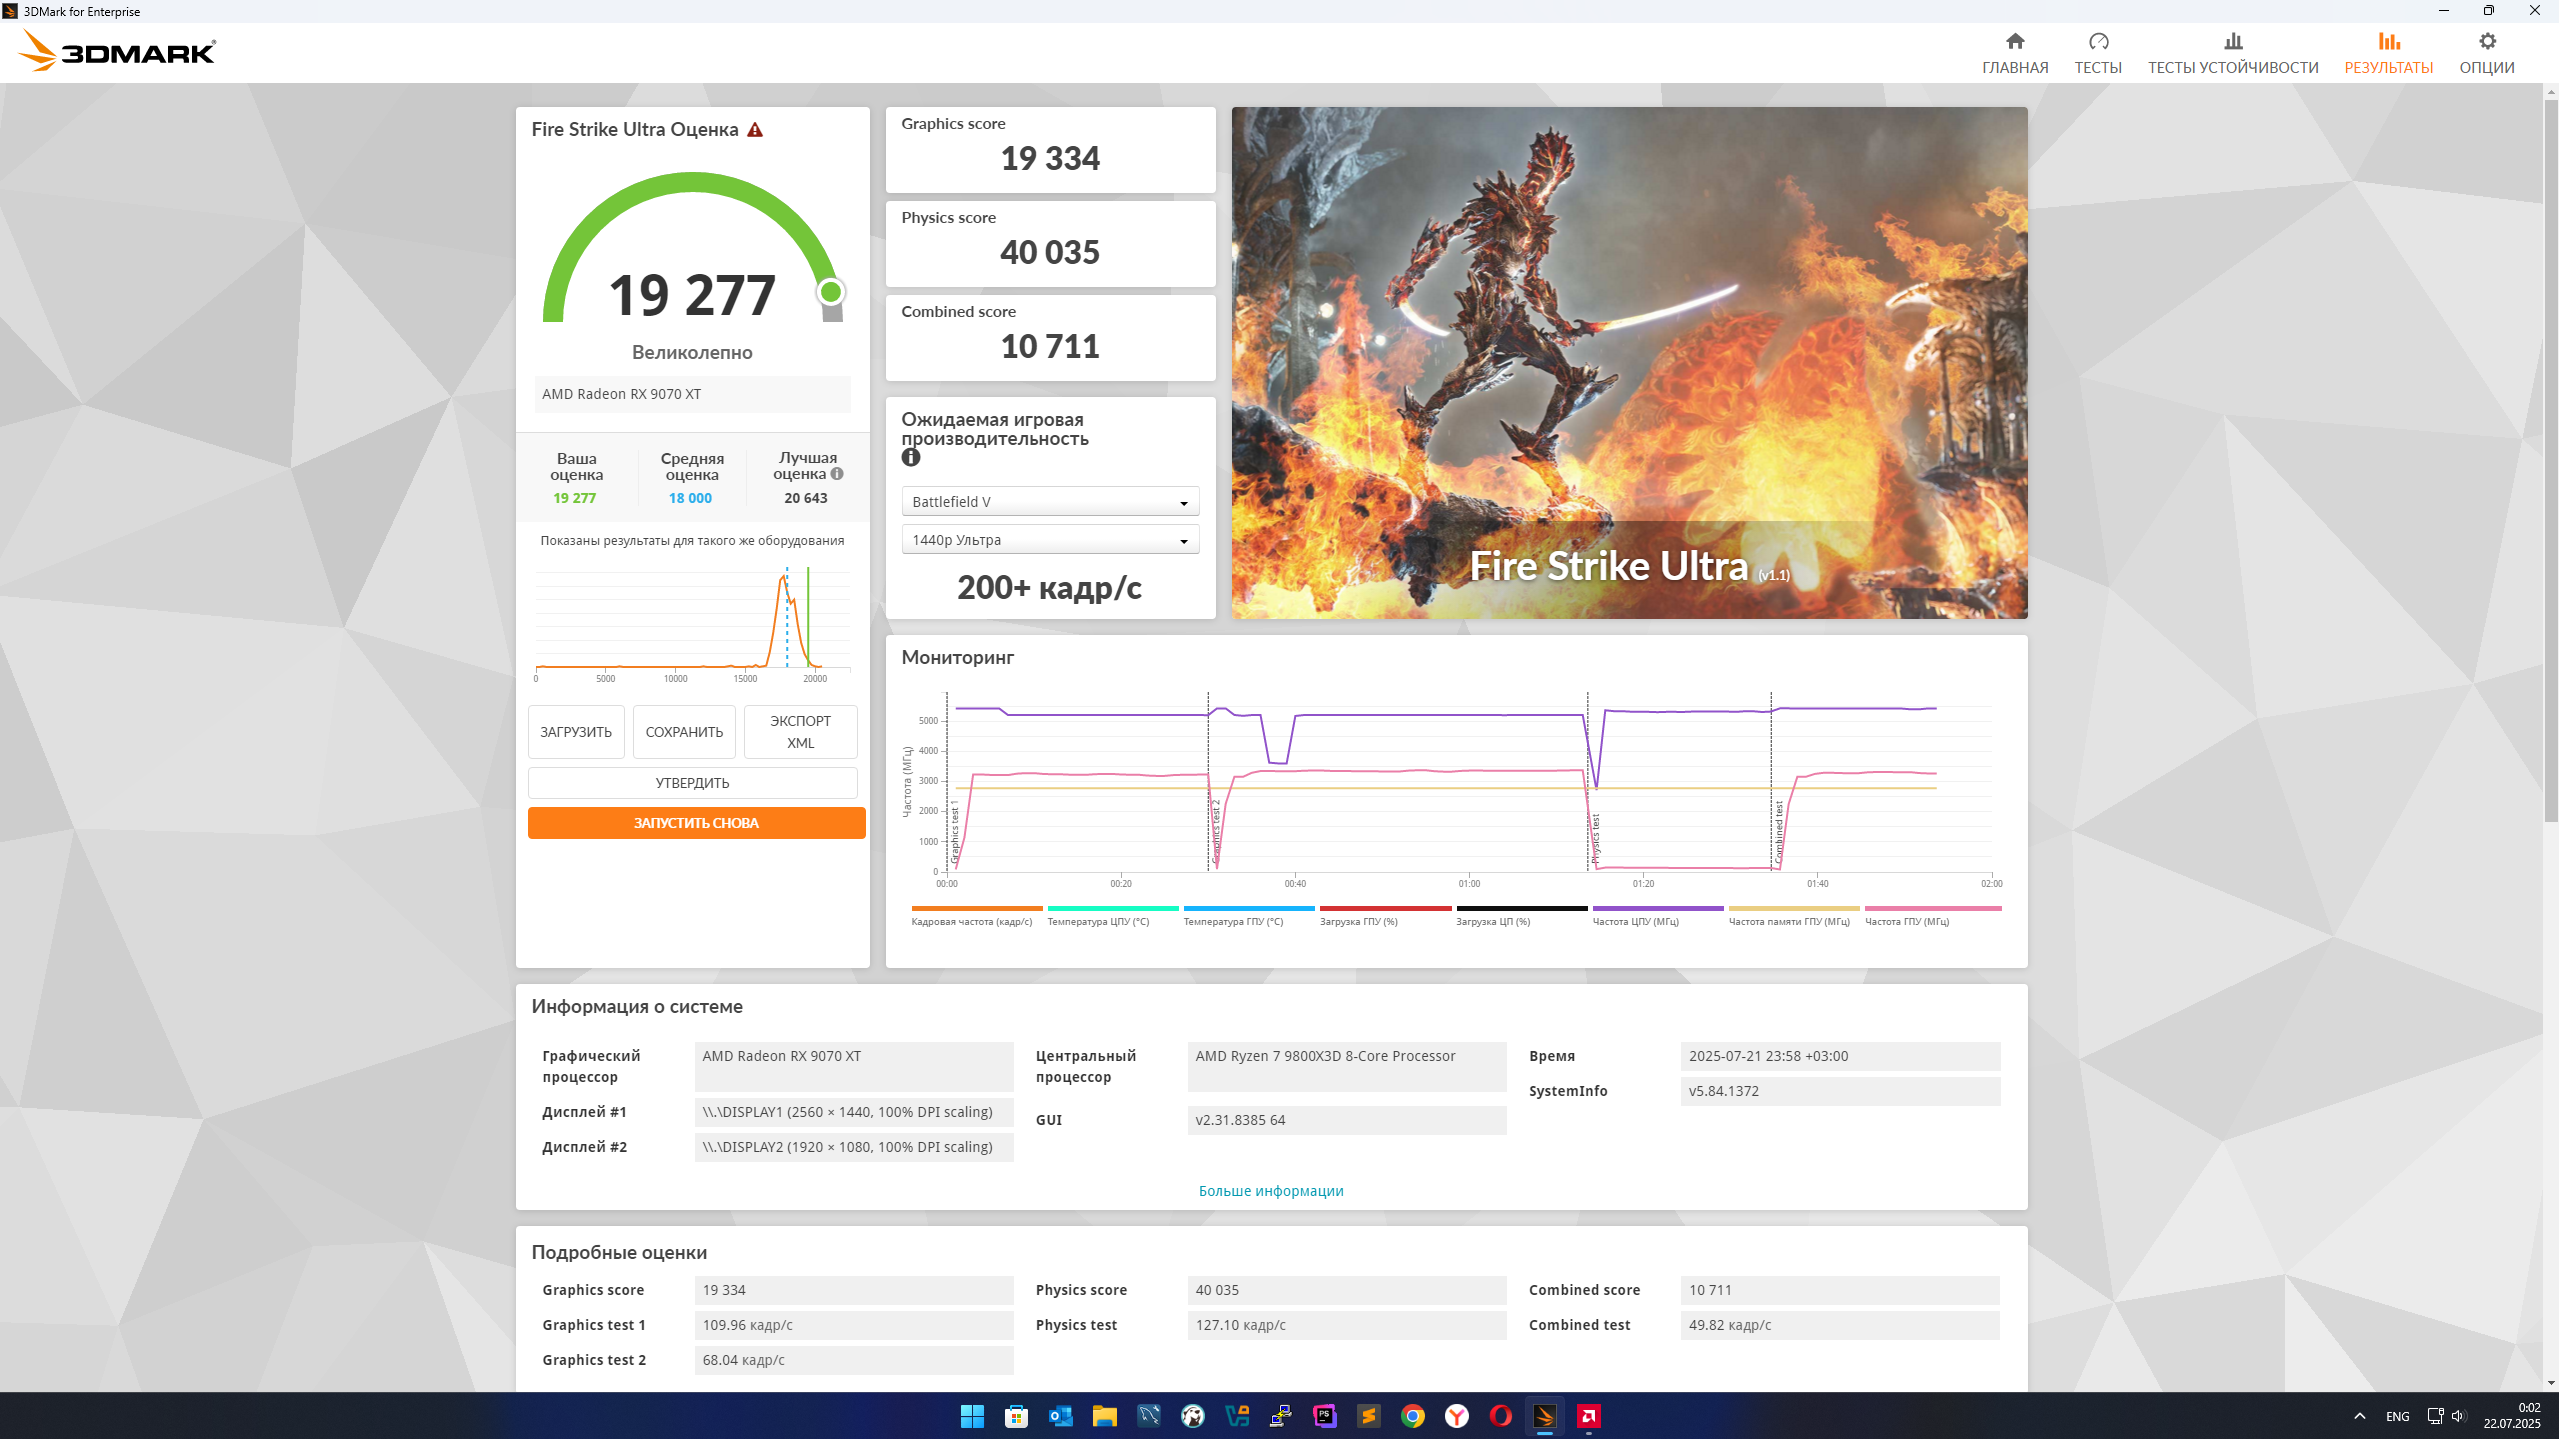Viewport: 2559px width, 1439px height.
Task: Click info icon under Ожидаемая игровая производительность
Action: 910,457
